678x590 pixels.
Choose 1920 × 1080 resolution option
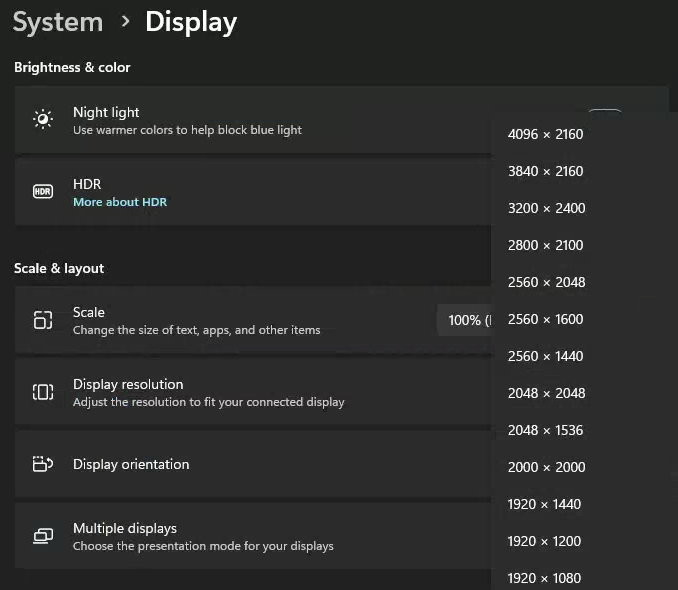545,577
